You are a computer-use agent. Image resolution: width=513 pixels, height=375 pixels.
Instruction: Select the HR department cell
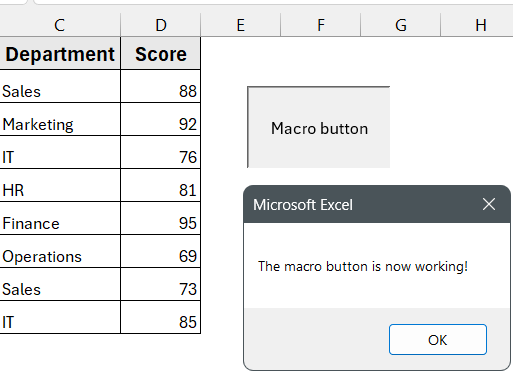pyautogui.click(x=60, y=185)
